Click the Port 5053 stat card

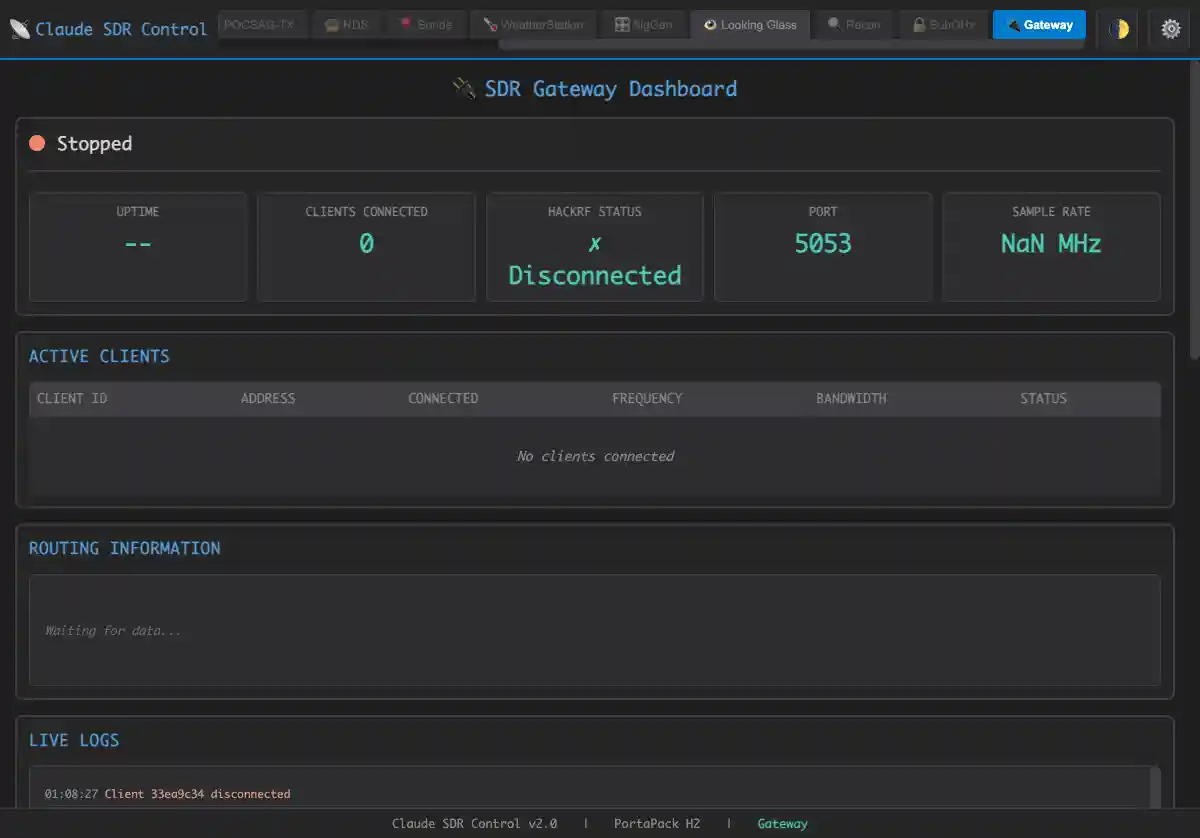coord(823,246)
